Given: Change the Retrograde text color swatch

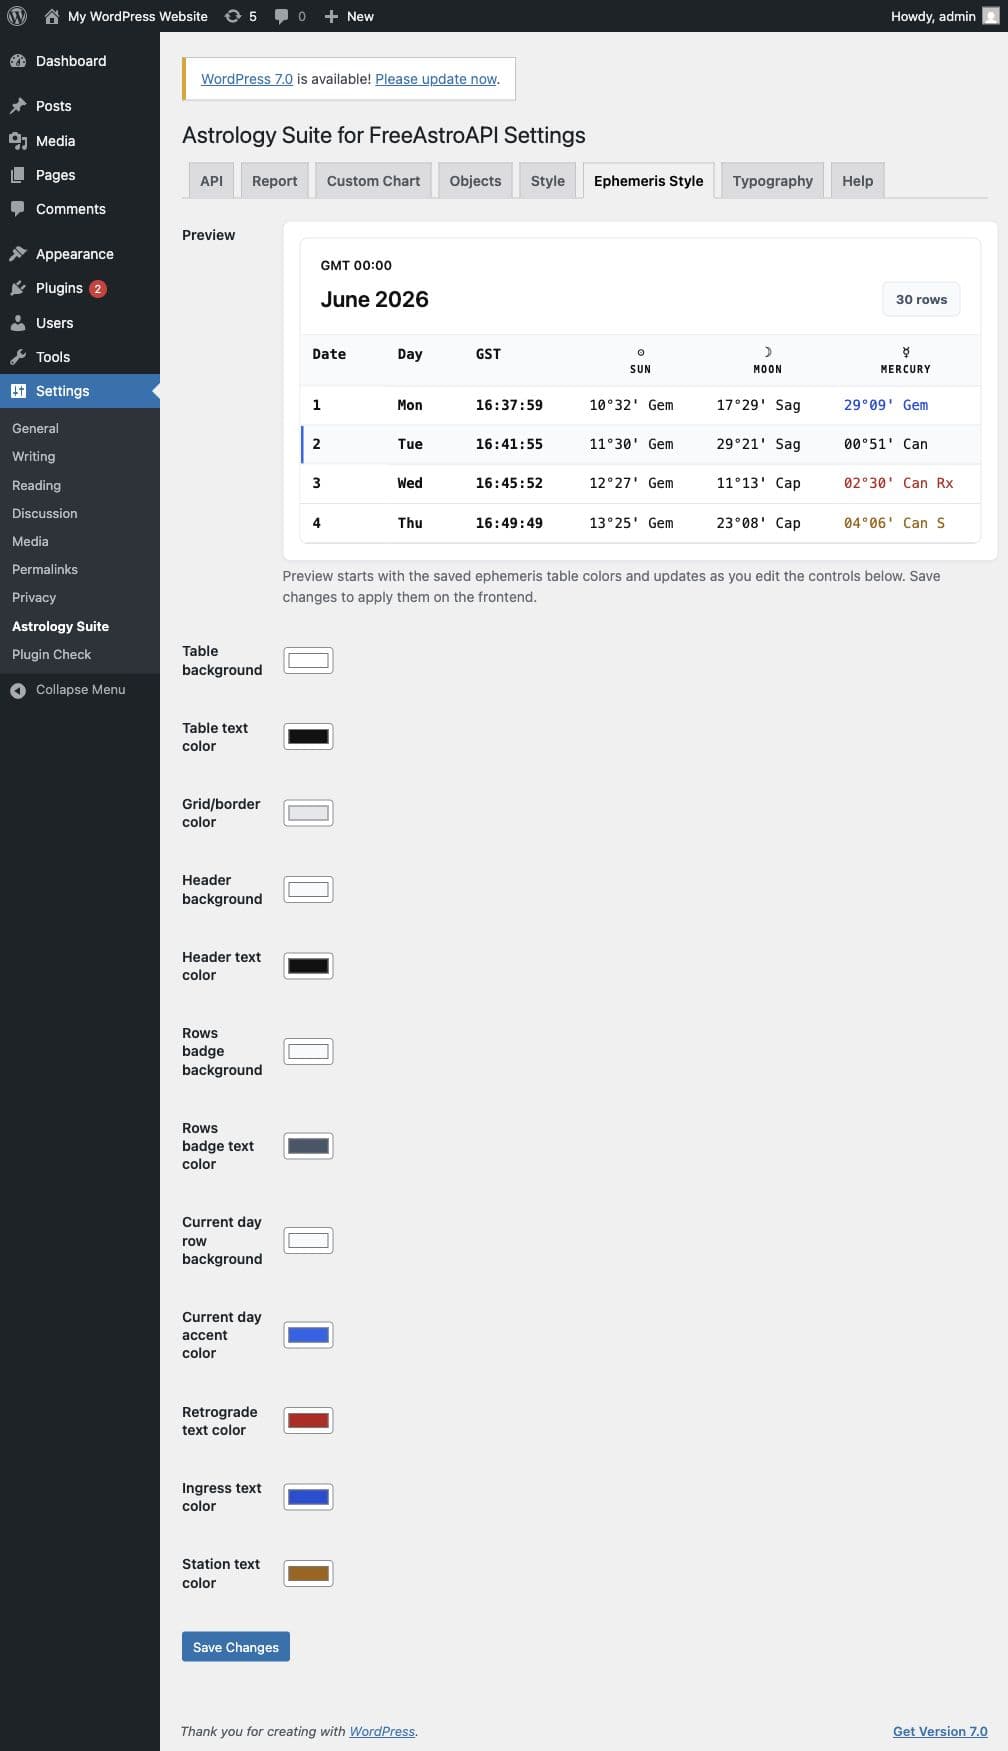Looking at the screenshot, I should coord(308,1421).
